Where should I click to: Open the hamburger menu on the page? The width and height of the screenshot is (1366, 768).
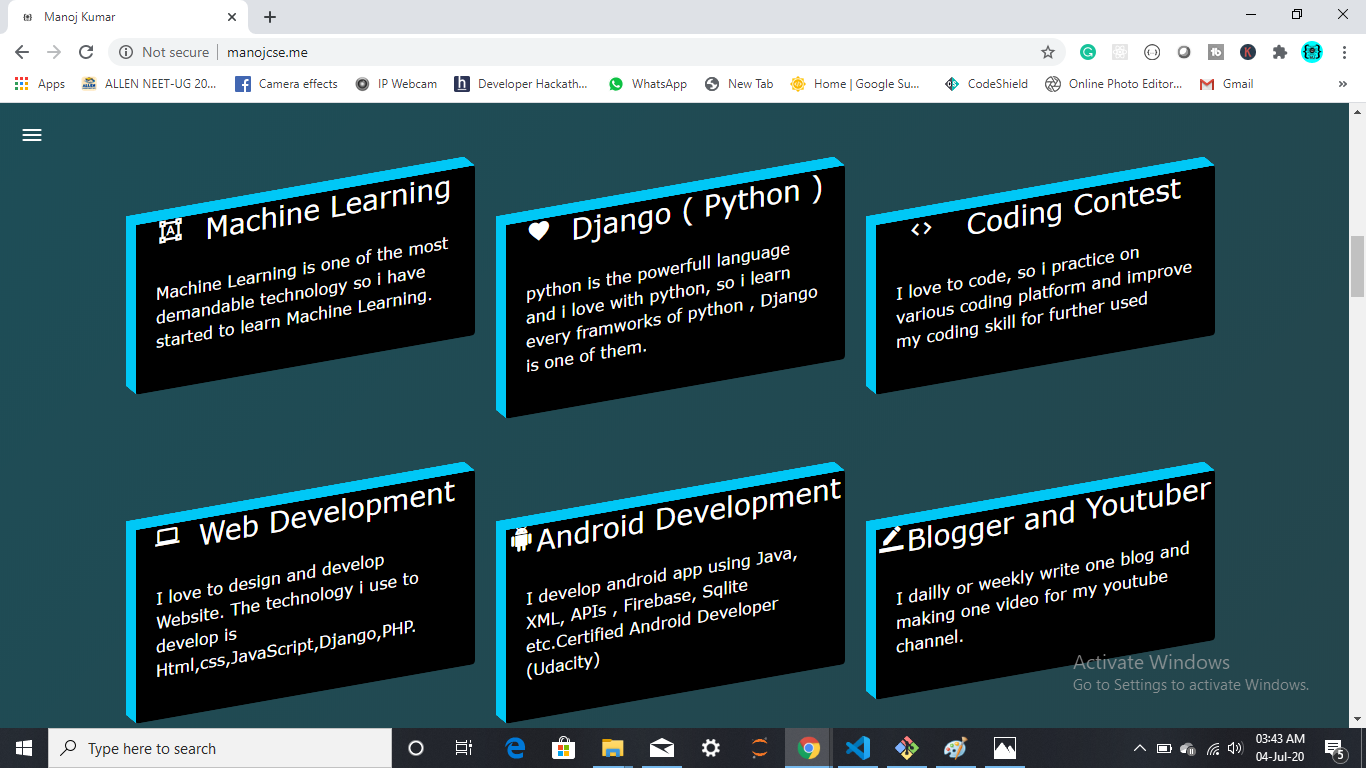click(32, 135)
